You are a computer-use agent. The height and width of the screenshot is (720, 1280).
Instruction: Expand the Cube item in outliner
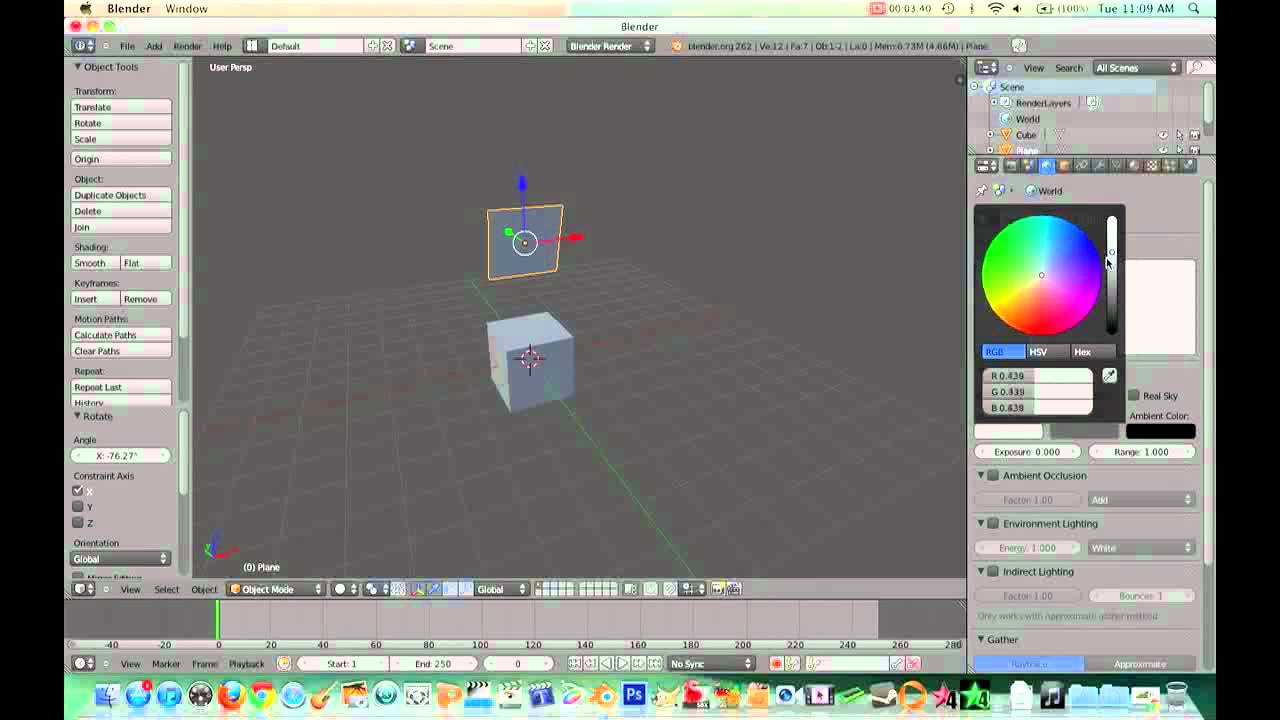coord(990,135)
